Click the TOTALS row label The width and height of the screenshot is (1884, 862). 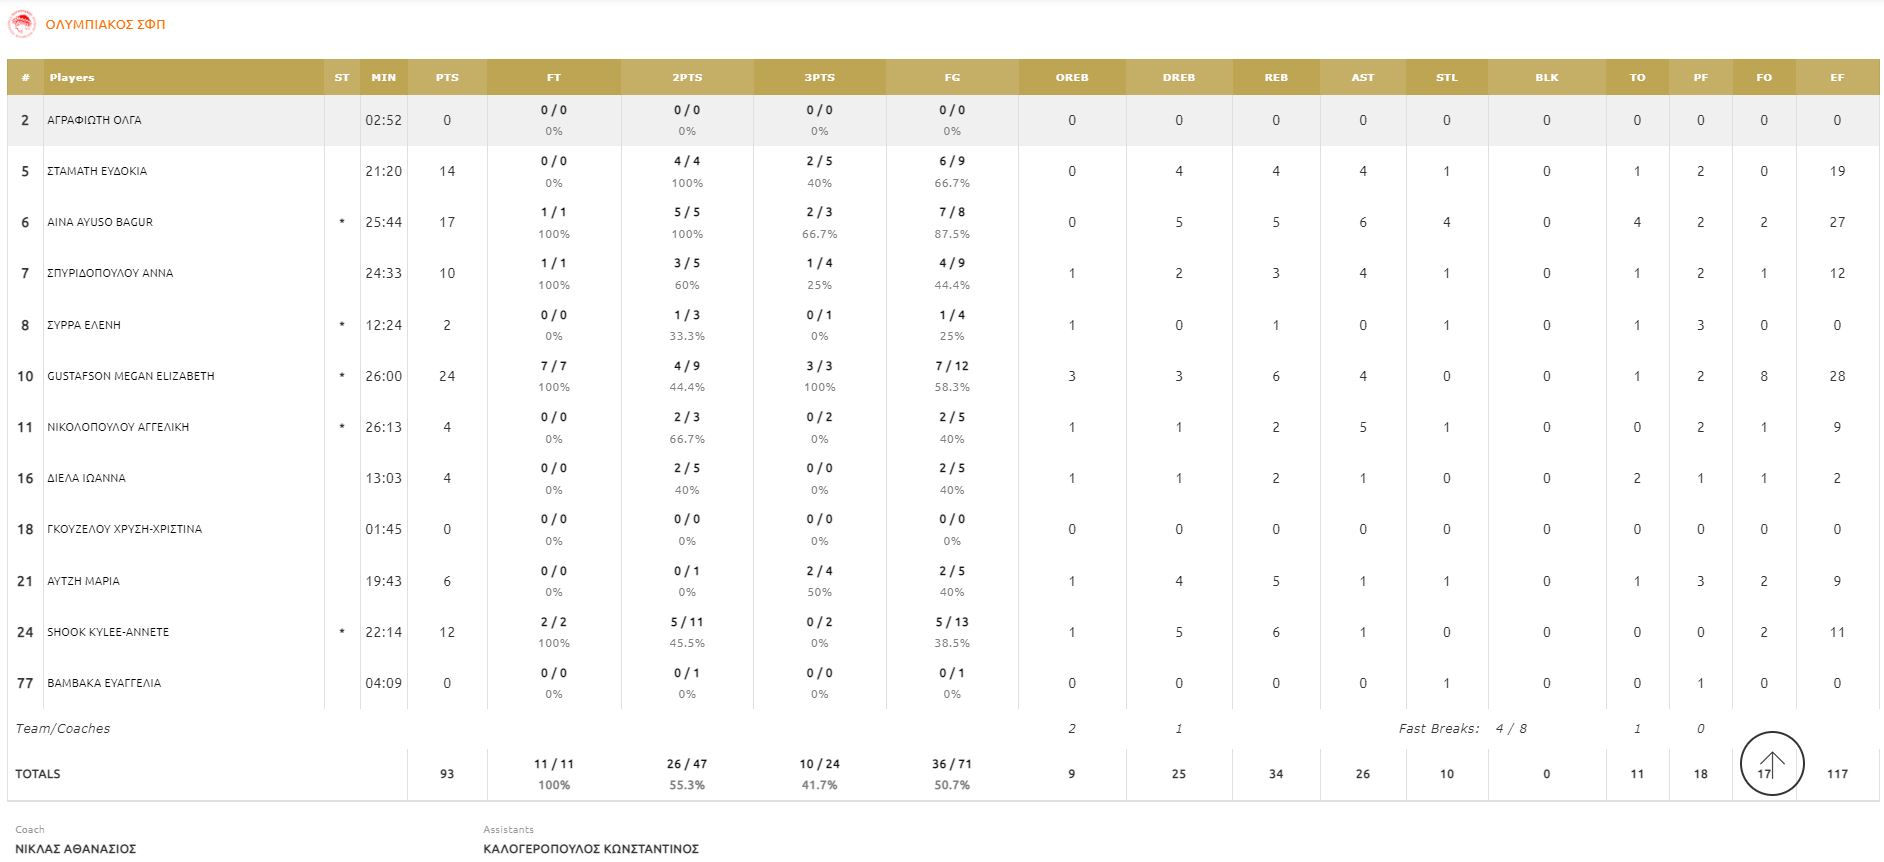point(38,774)
